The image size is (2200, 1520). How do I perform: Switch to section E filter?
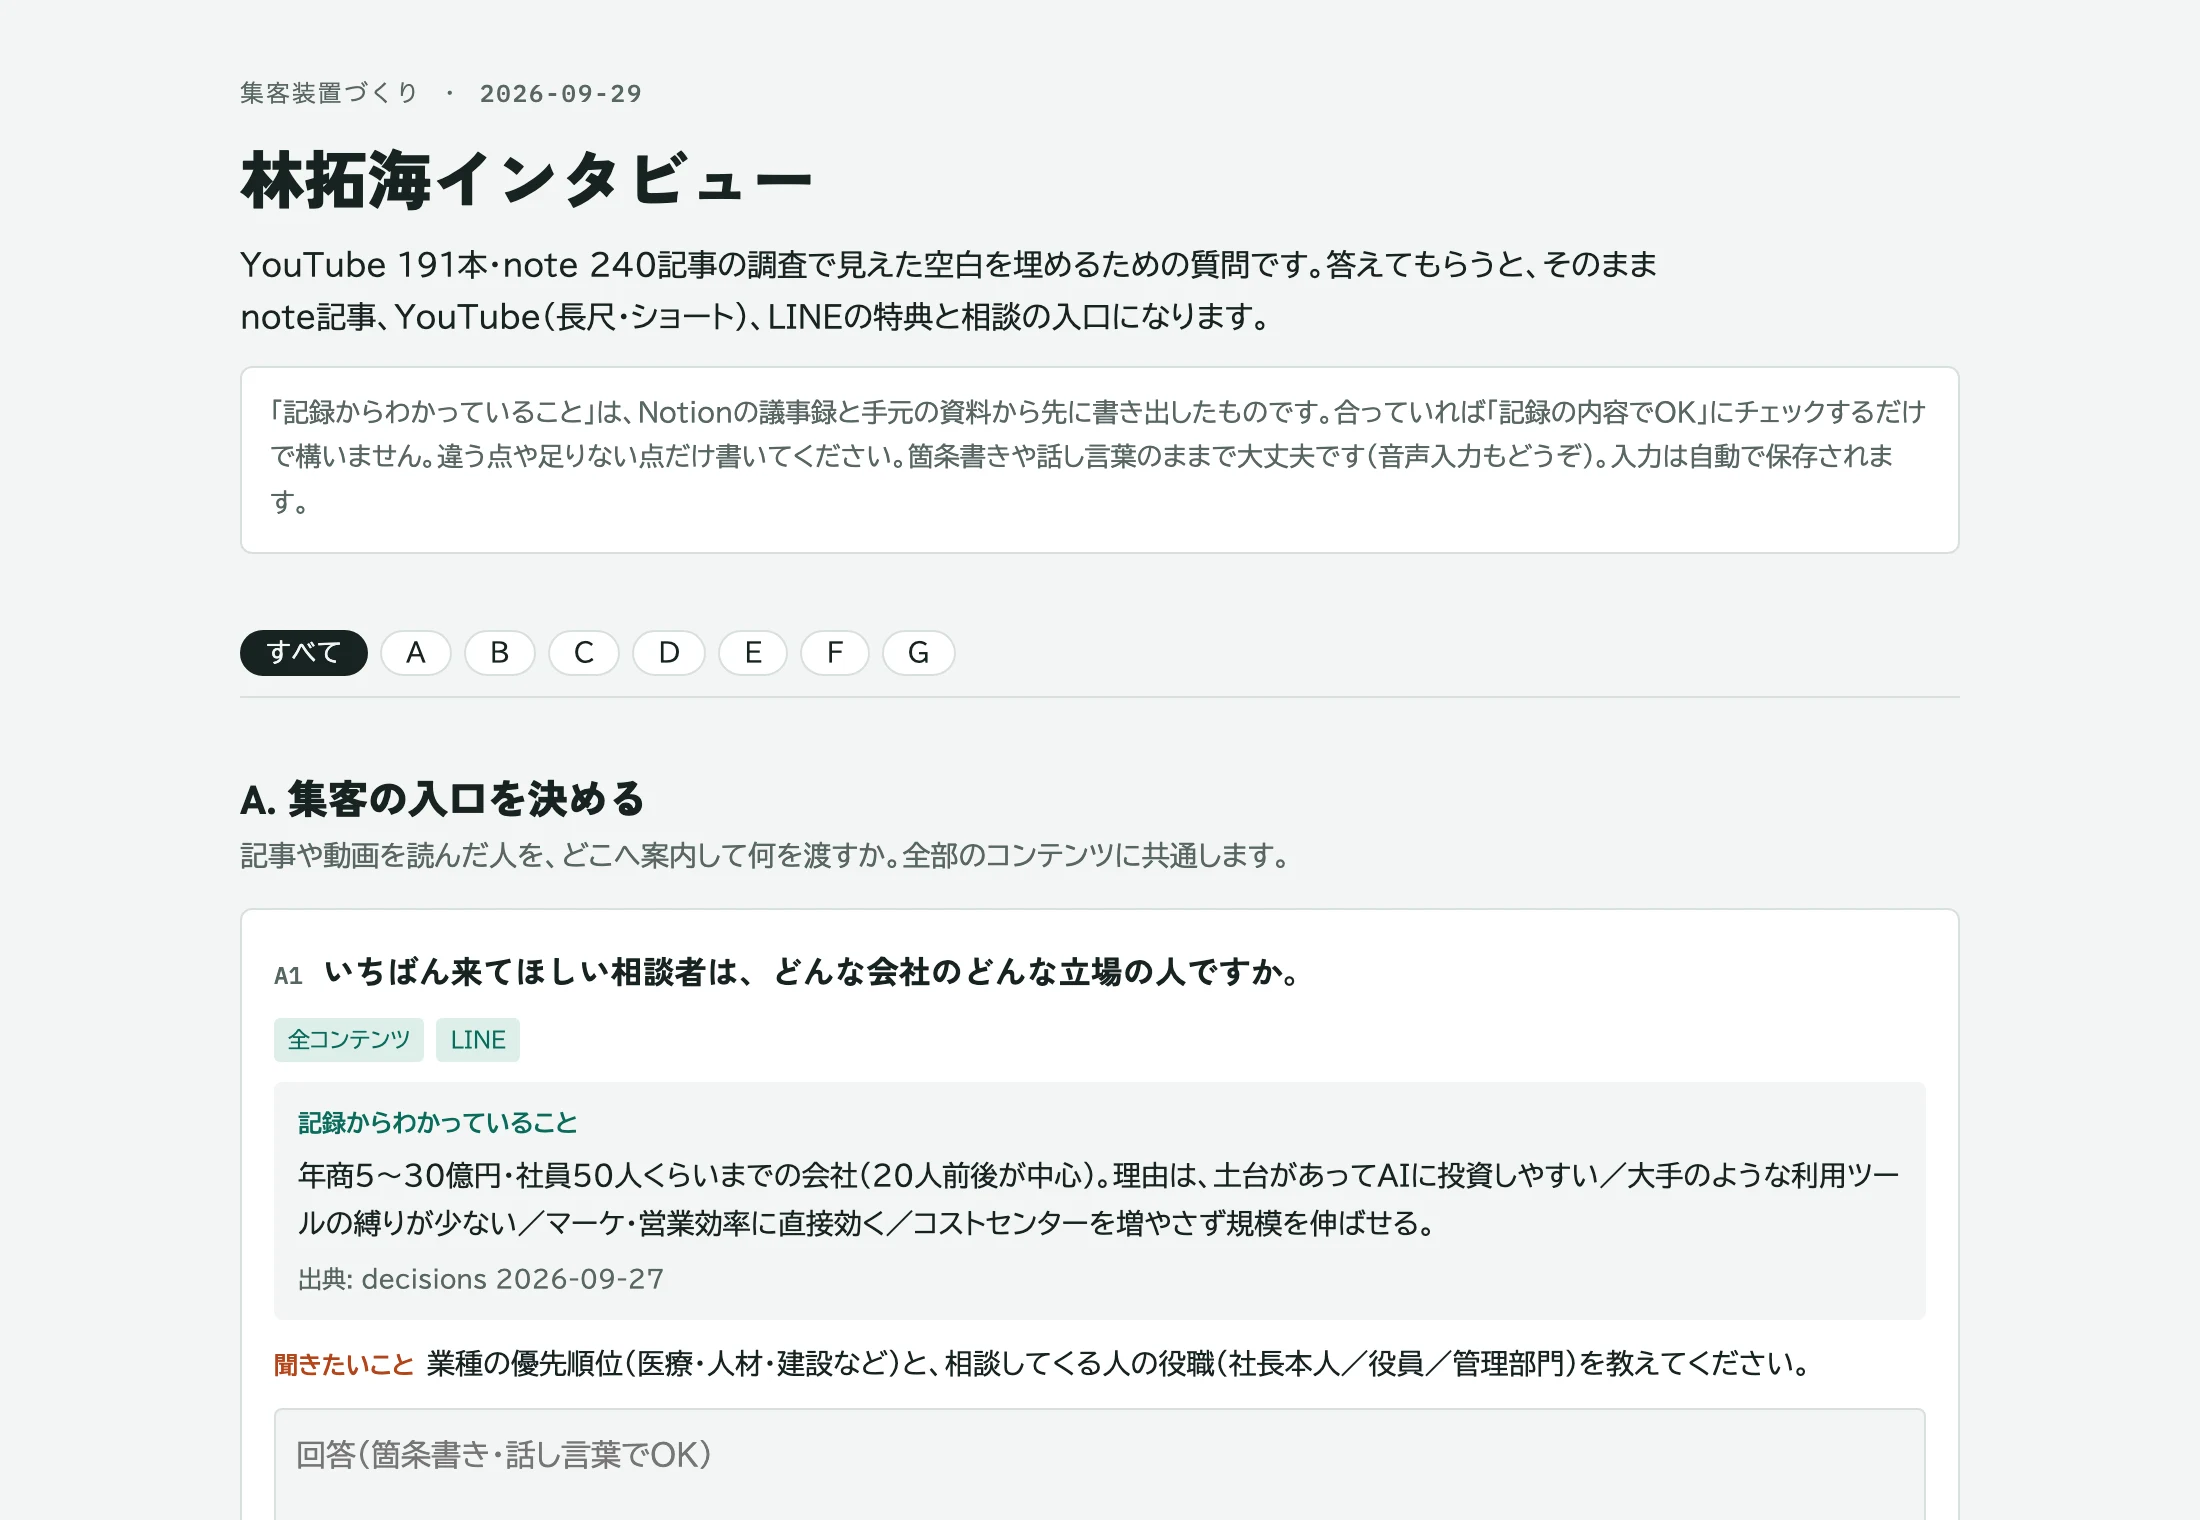[753, 653]
